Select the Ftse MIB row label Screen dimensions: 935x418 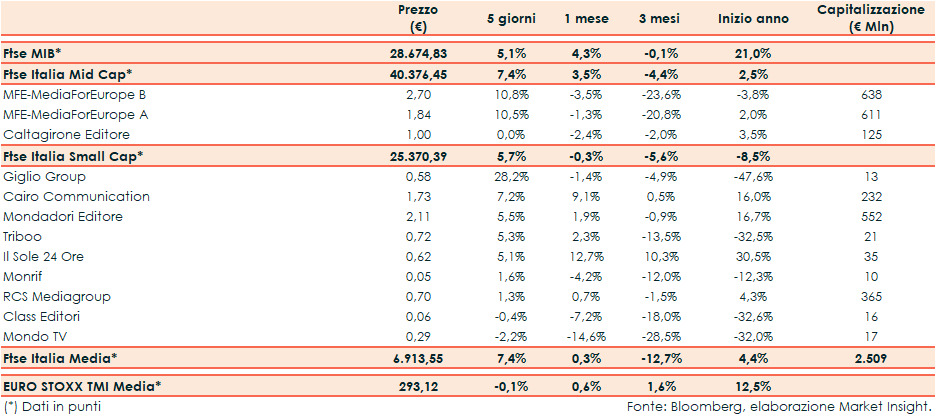click(31, 52)
